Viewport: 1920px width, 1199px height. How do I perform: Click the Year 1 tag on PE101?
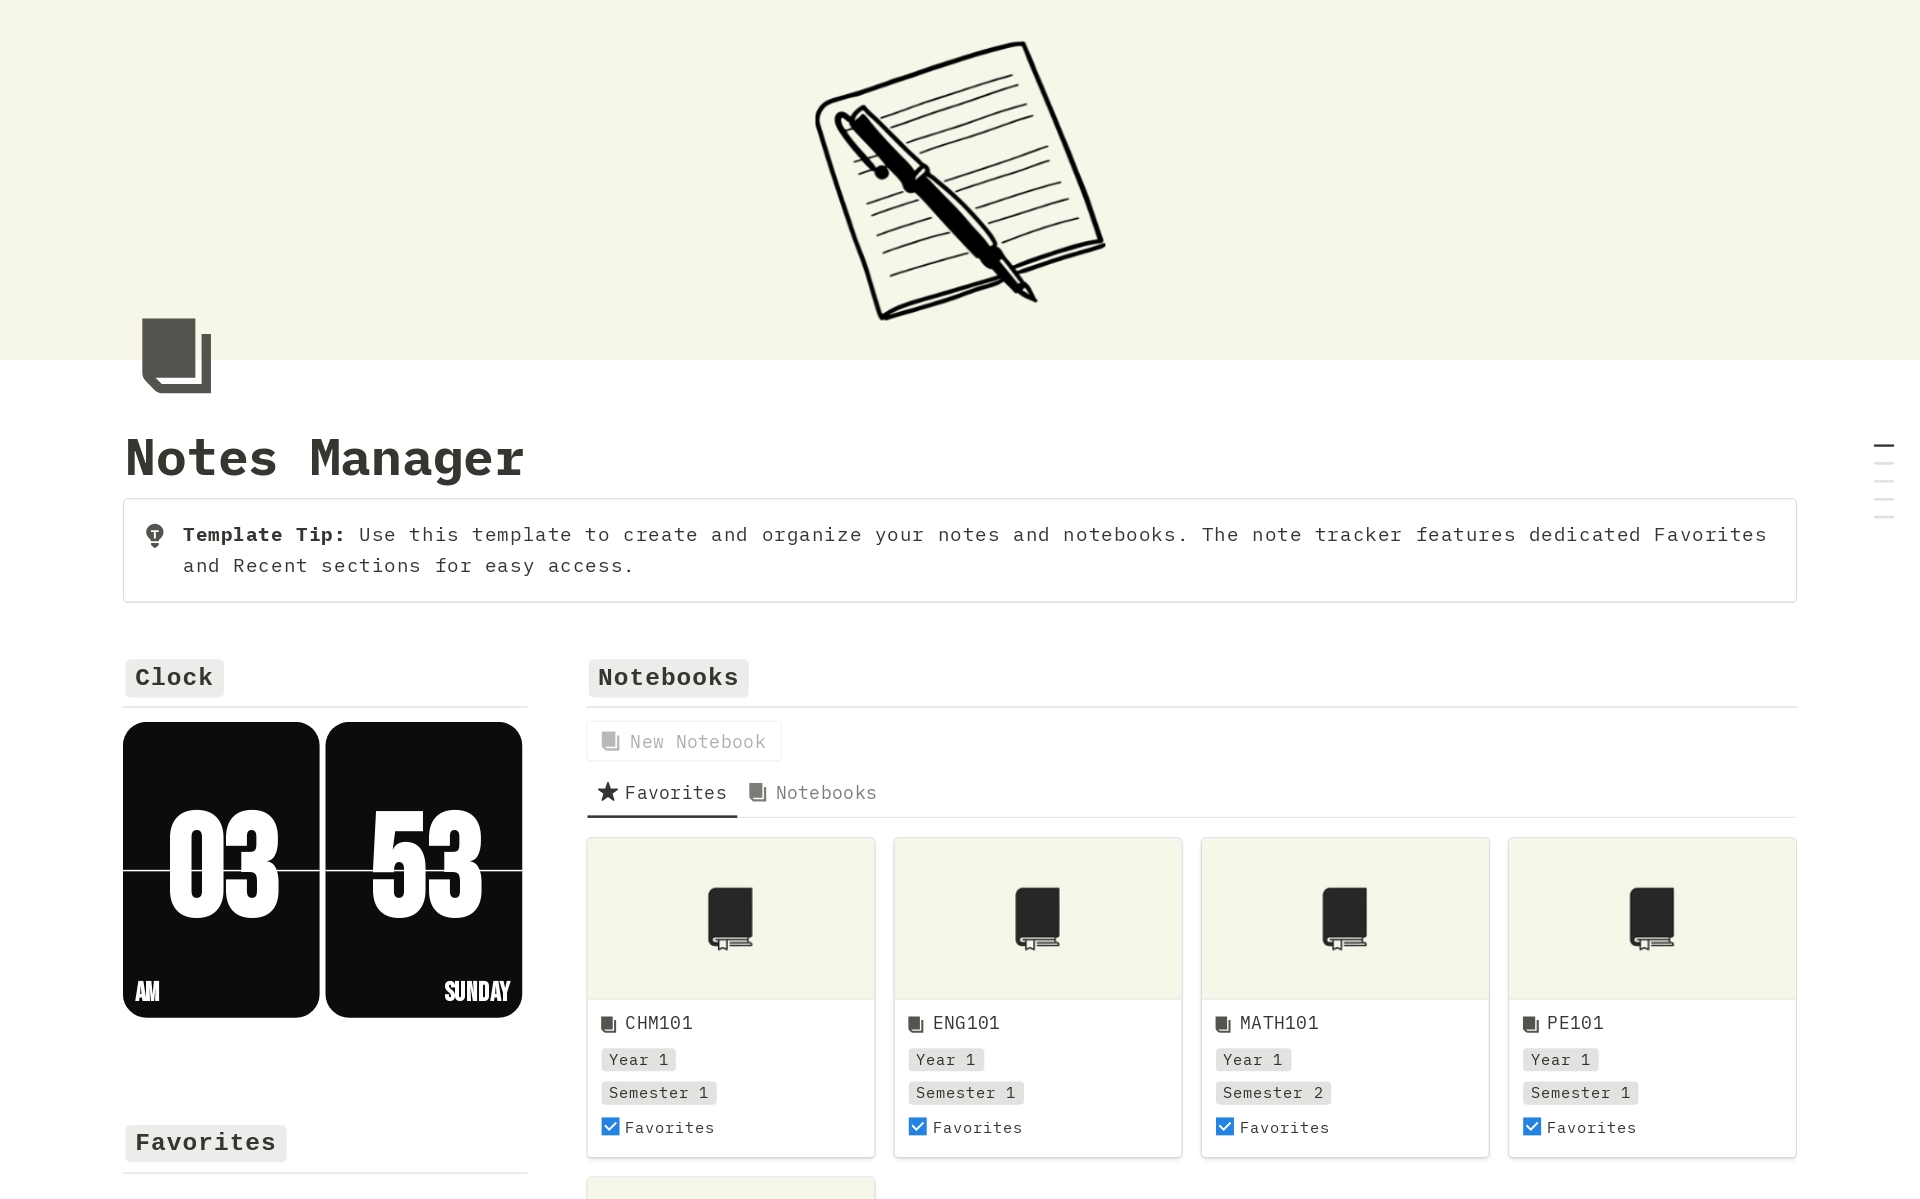pyautogui.click(x=1560, y=1060)
